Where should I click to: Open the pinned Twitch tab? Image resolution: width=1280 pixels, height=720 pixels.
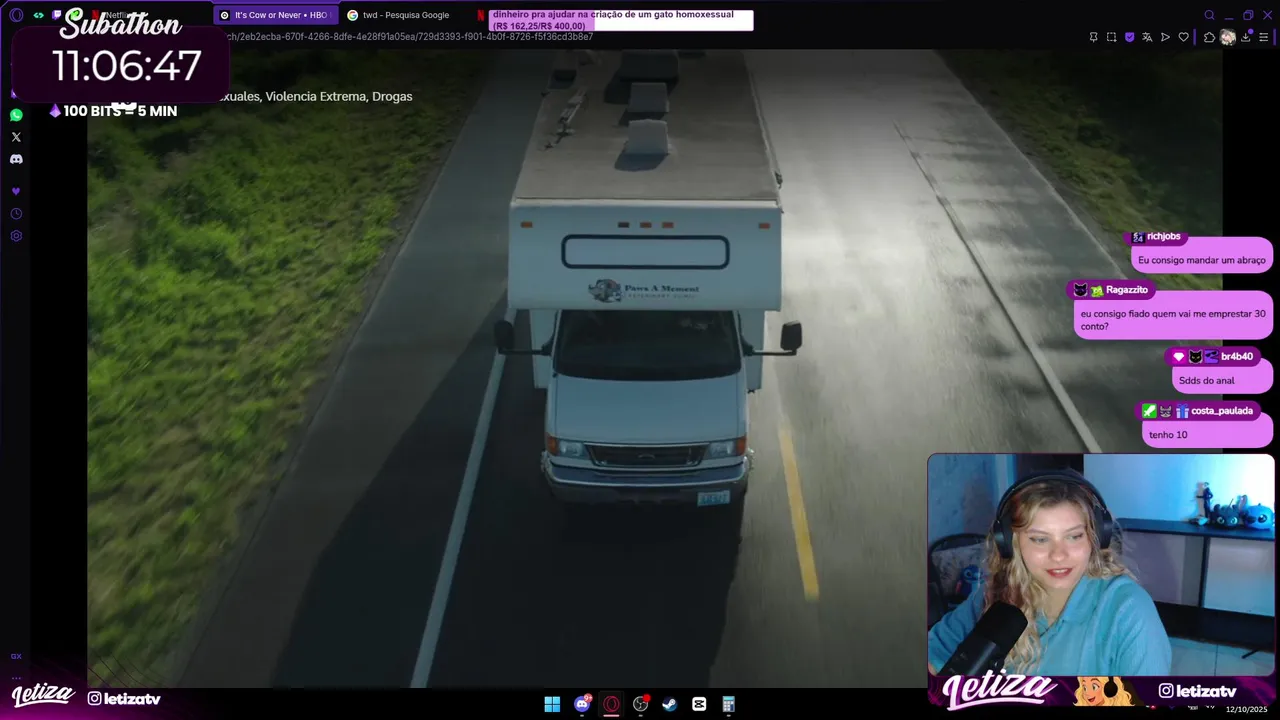coord(57,15)
